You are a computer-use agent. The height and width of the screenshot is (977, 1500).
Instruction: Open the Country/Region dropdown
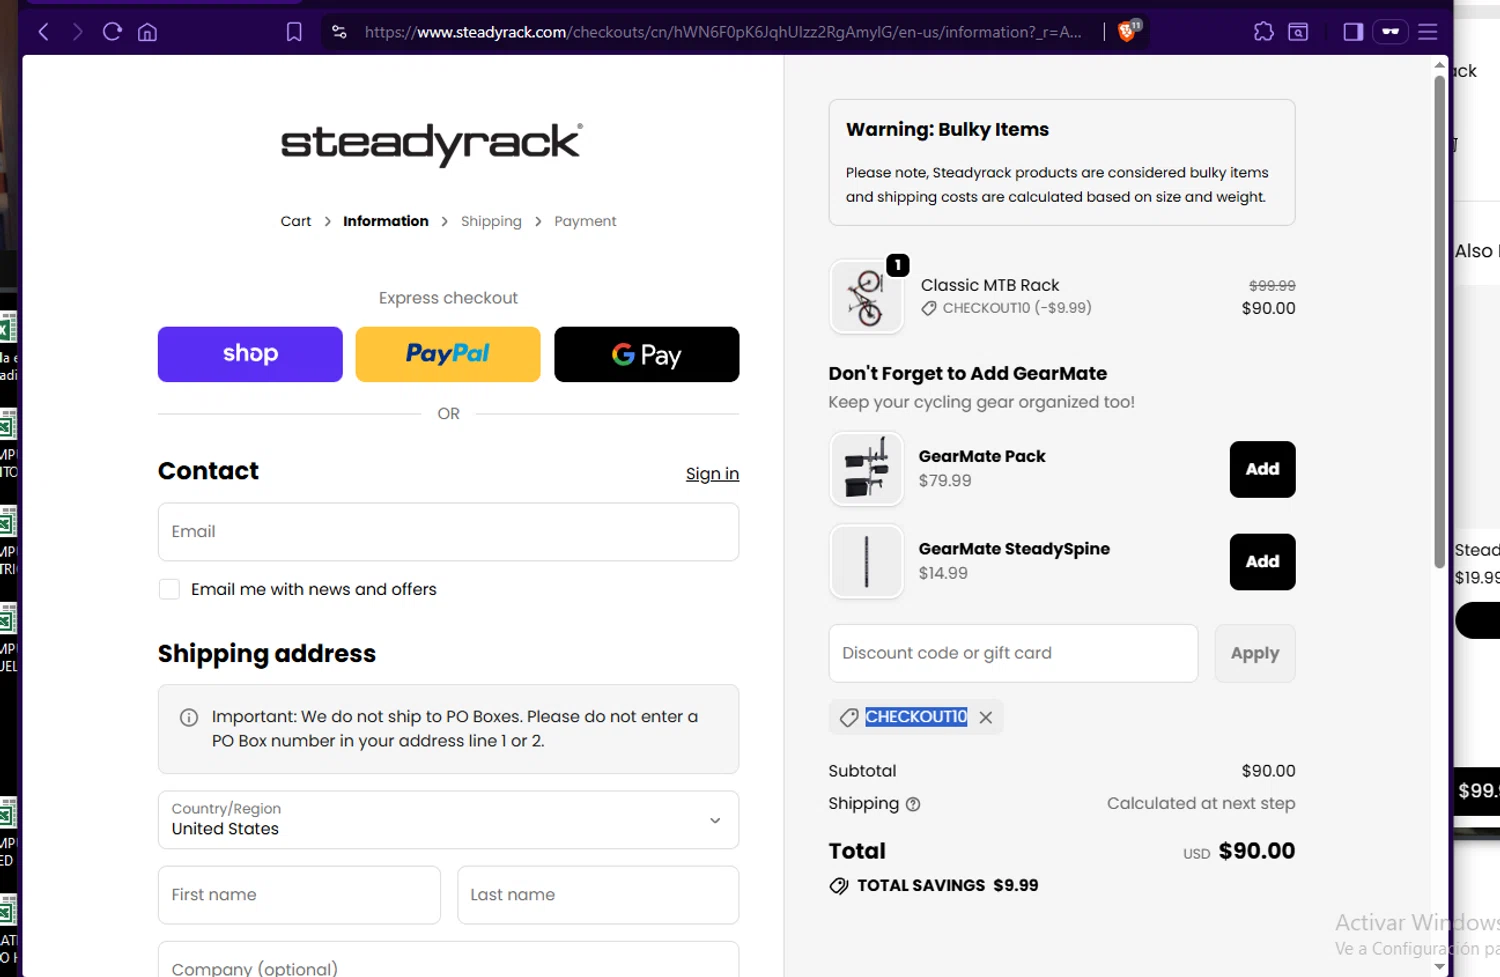(448, 820)
